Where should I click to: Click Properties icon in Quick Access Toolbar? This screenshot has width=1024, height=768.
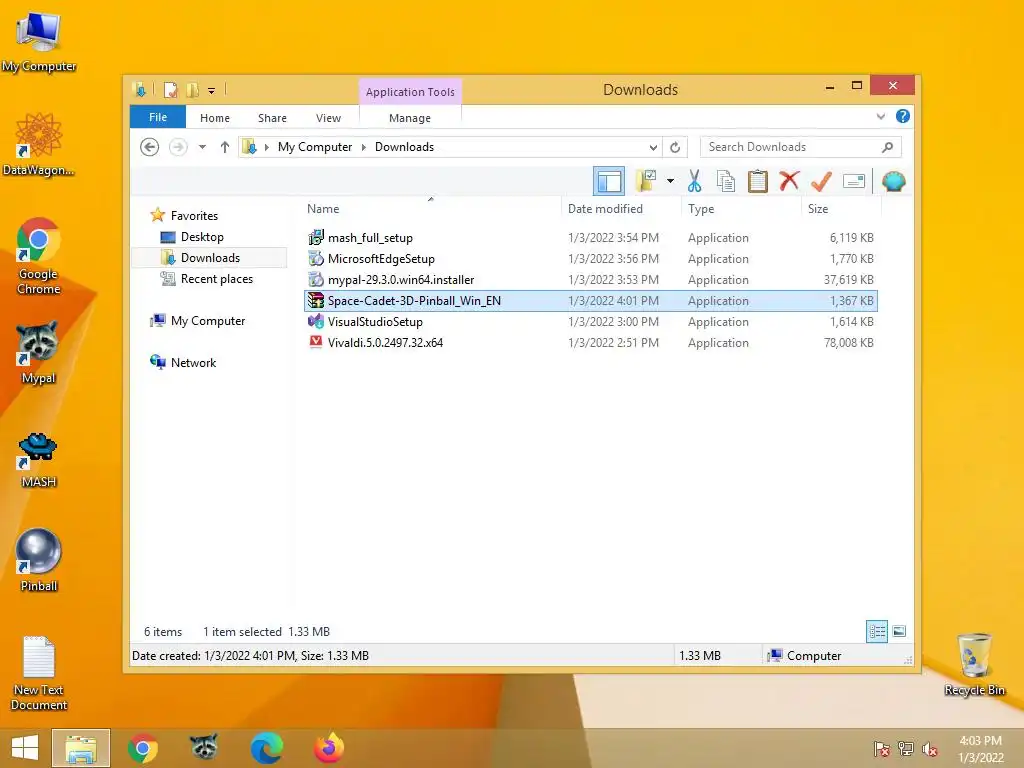170,89
